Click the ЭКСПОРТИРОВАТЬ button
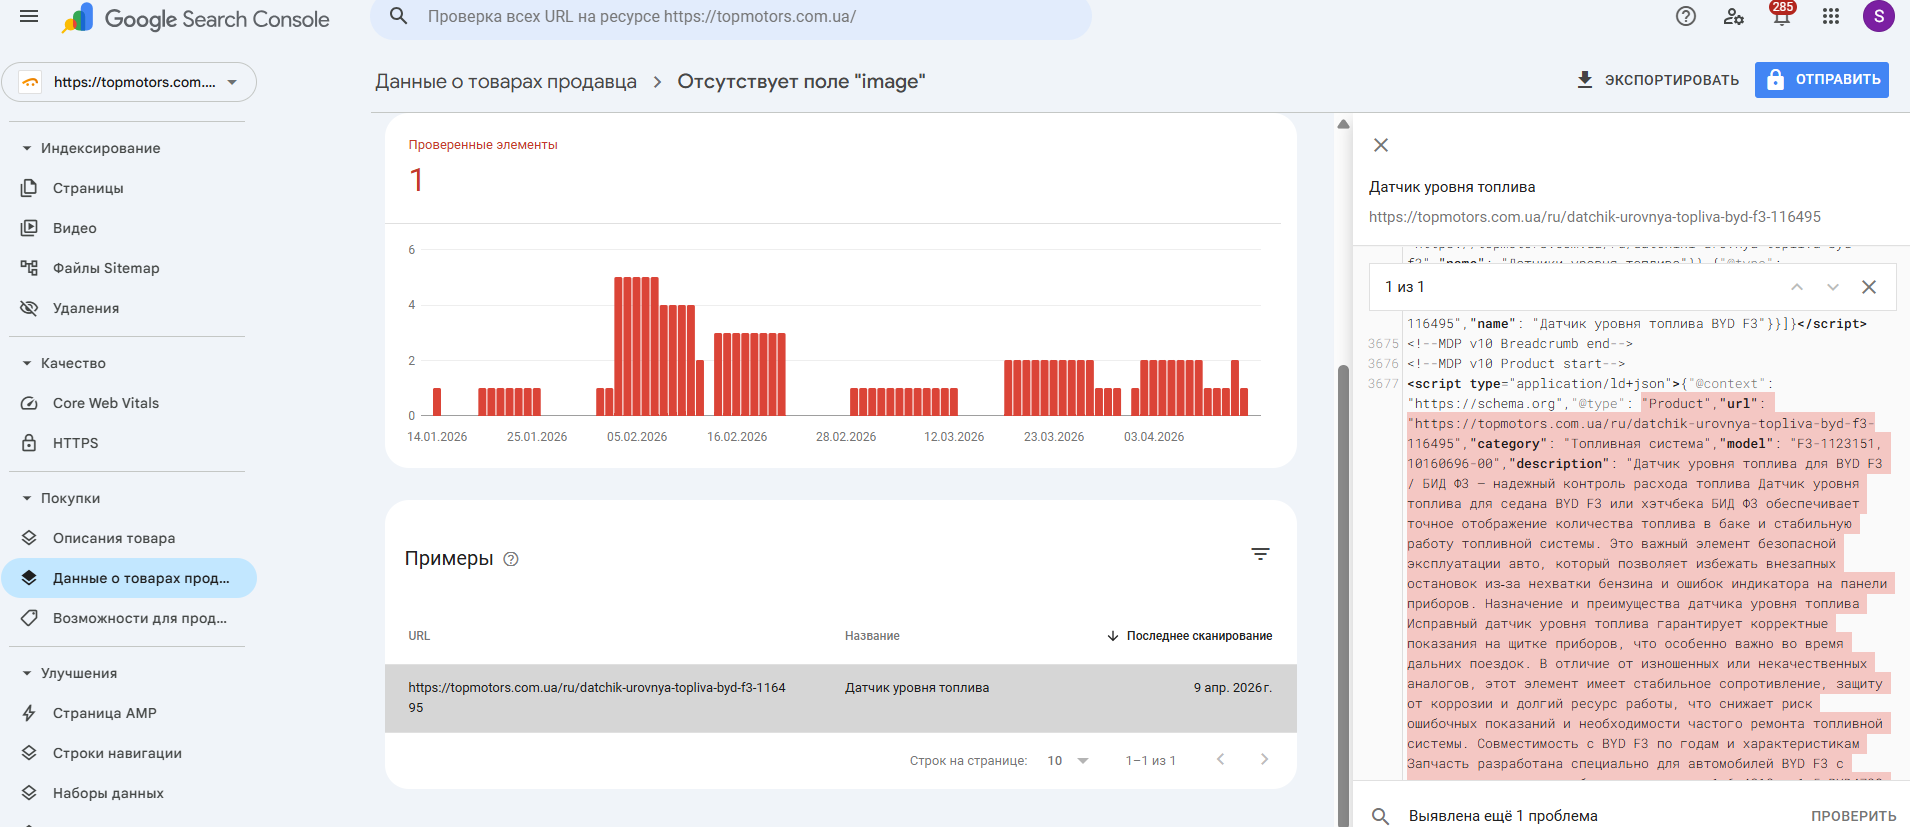Image resolution: width=1910 pixels, height=827 pixels. pos(1657,80)
